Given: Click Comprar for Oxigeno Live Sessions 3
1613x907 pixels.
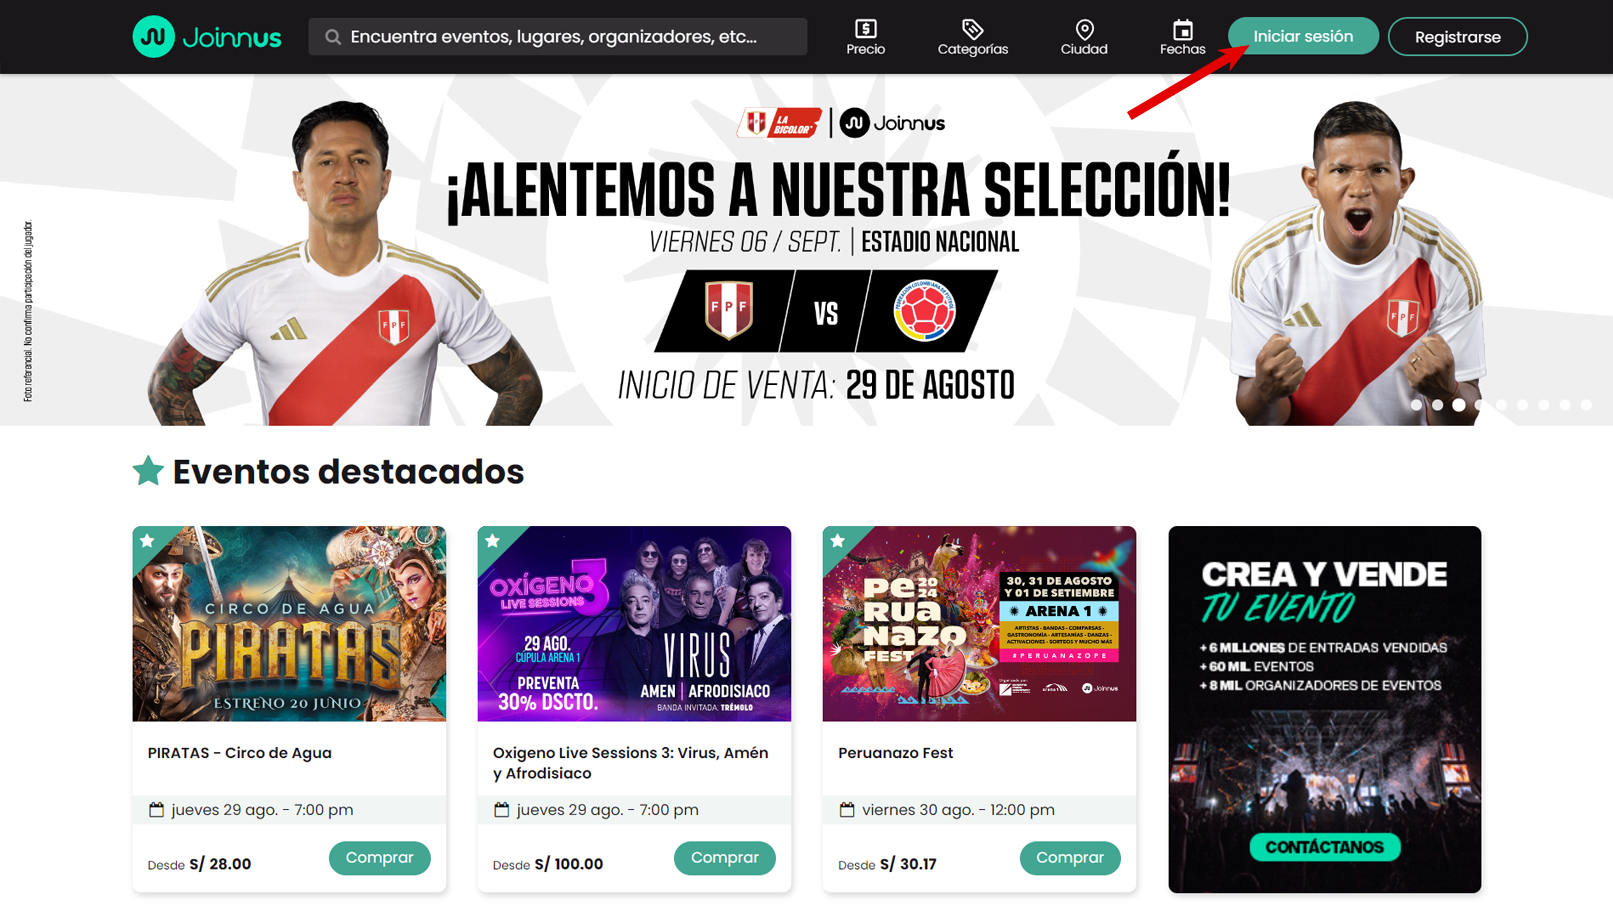Looking at the screenshot, I should [x=725, y=858].
